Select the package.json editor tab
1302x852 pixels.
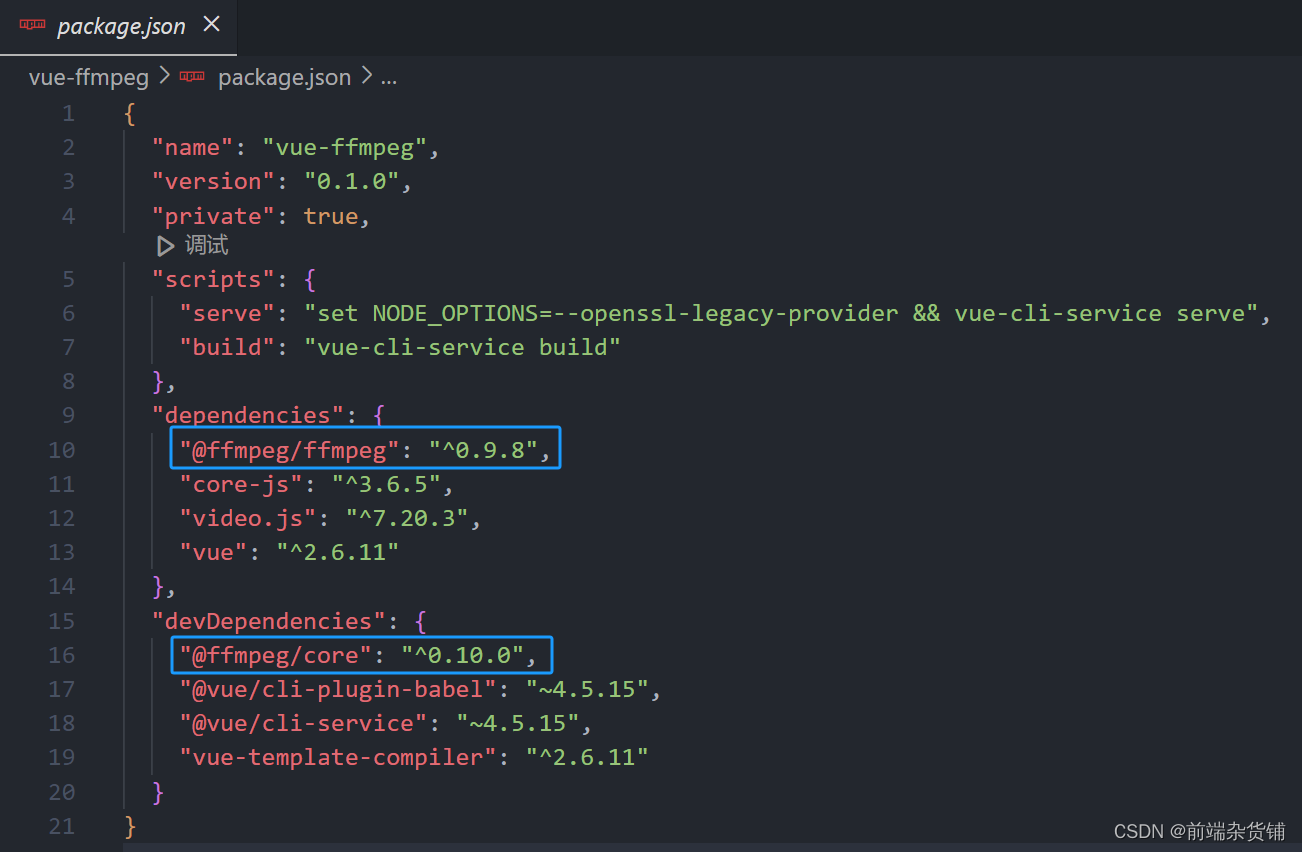pyautogui.click(x=118, y=27)
